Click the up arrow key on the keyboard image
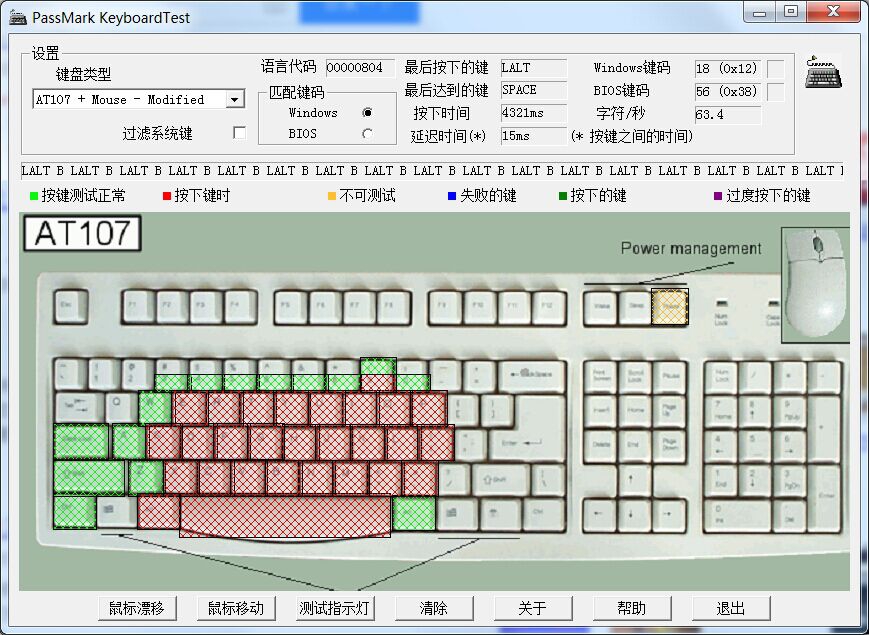 point(635,481)
